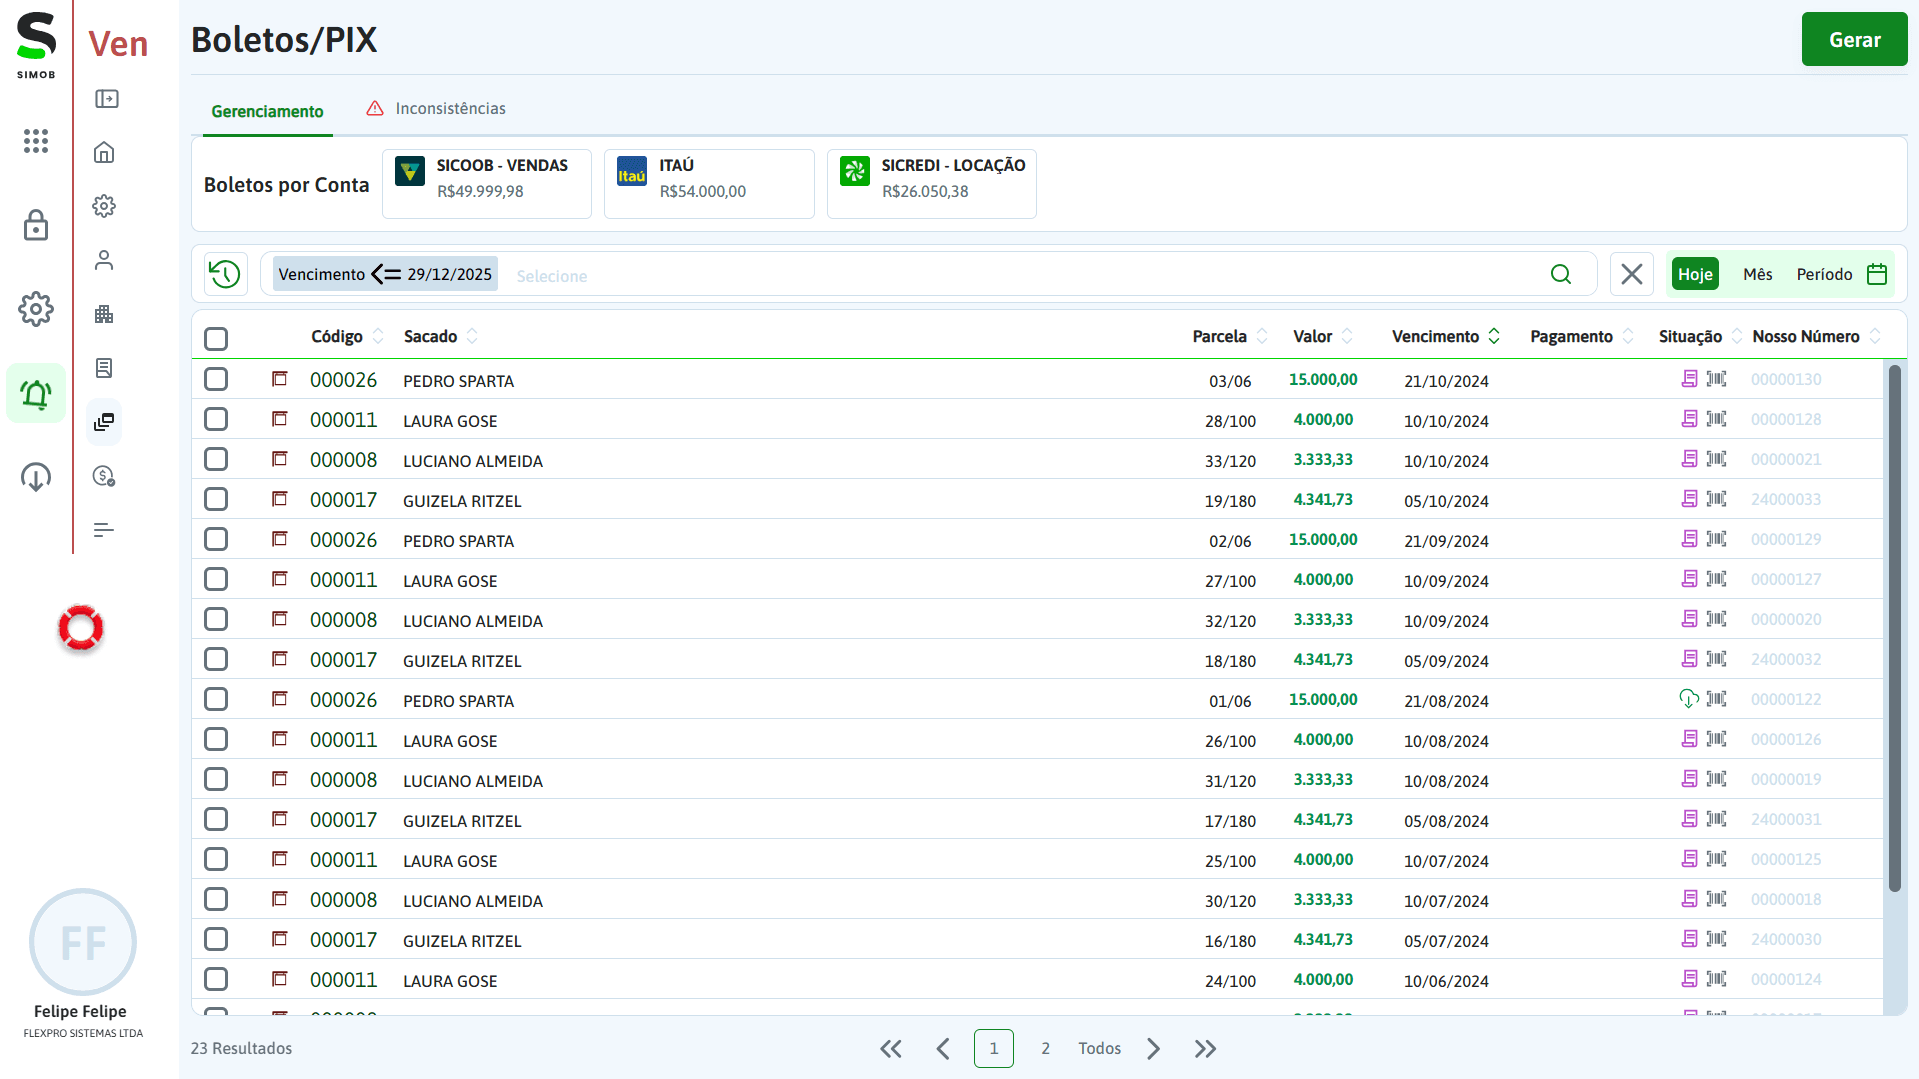The width and height of the screenshot is (1919, 1079).
Task: Click cloud download icon on row 00000122
Action: pos(1689,699)
